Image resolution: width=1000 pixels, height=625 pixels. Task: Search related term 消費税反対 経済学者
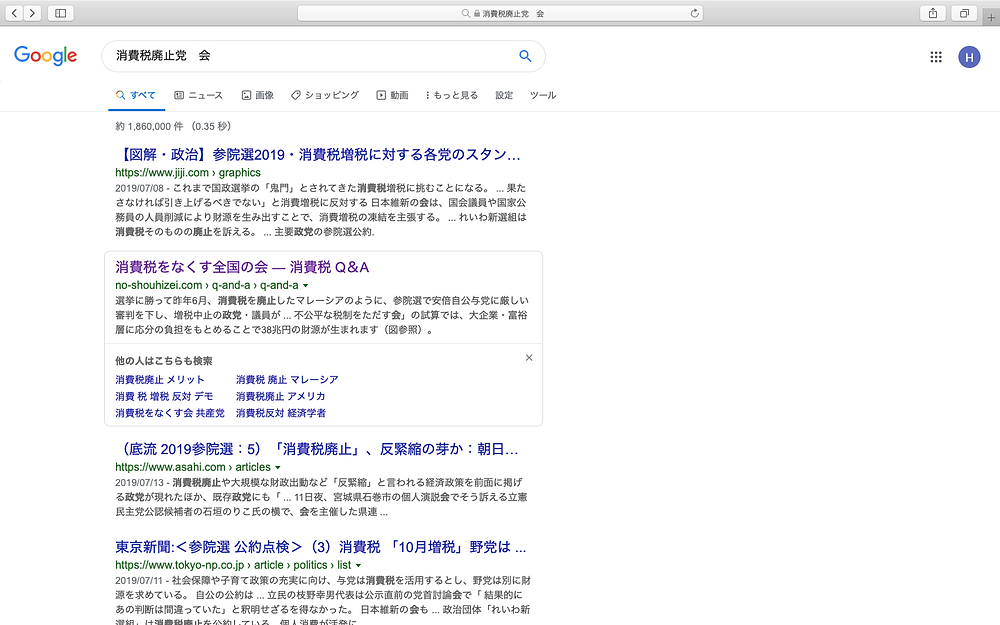point(281,413)
